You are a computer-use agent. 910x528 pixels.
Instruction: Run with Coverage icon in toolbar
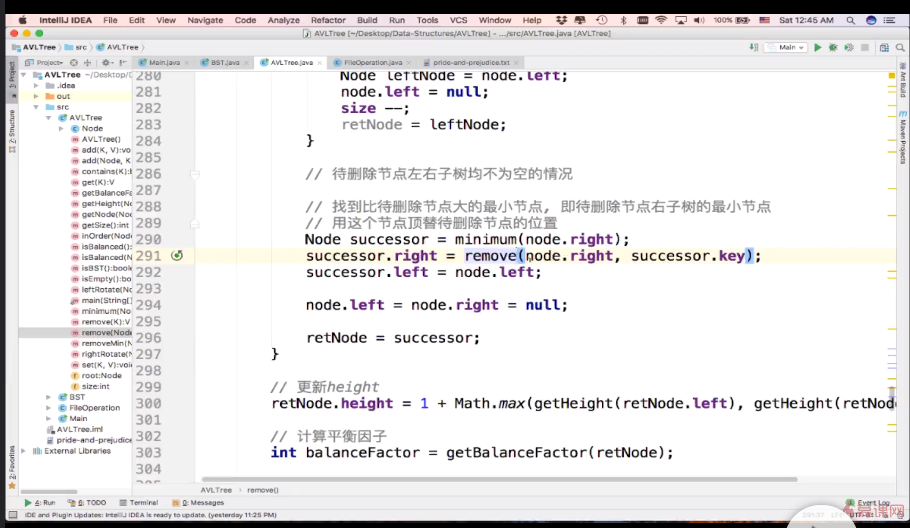[x=849, y=48]
